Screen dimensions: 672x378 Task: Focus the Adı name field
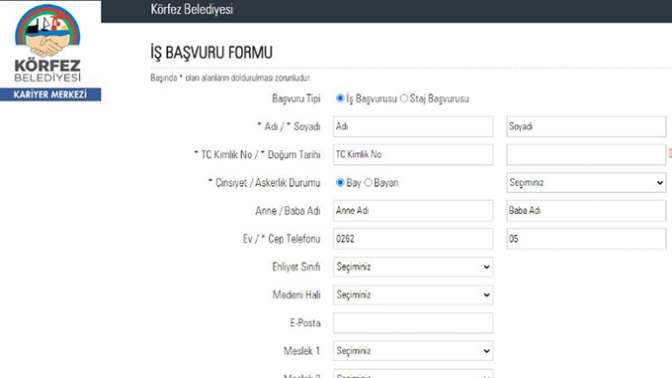413,126
